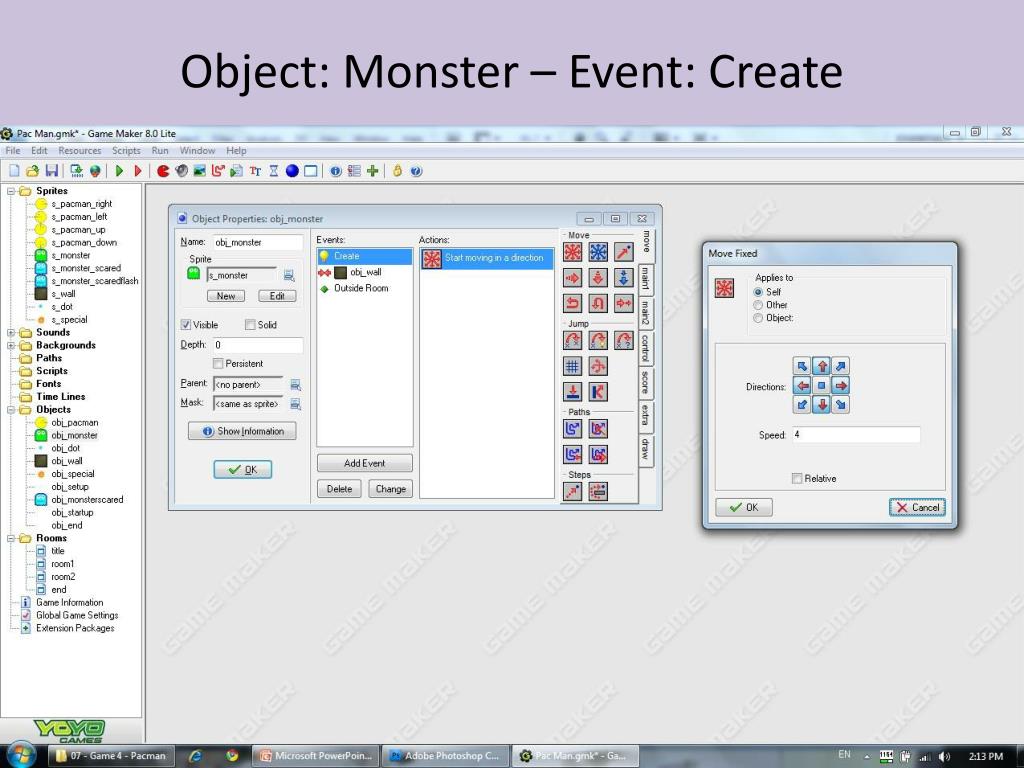The image size is (1024, 768).
Task: Expand the Backgrounds folder
Action: [11, 345]
